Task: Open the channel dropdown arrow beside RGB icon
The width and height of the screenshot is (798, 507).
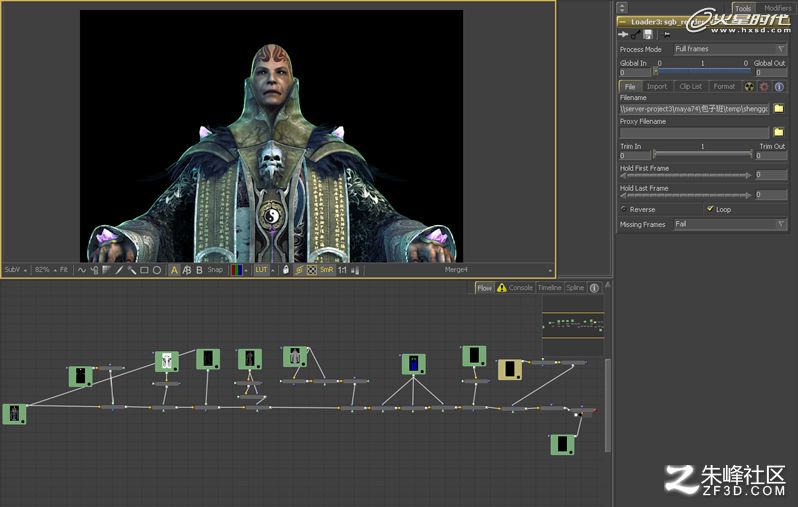Action: pos(246,270)
